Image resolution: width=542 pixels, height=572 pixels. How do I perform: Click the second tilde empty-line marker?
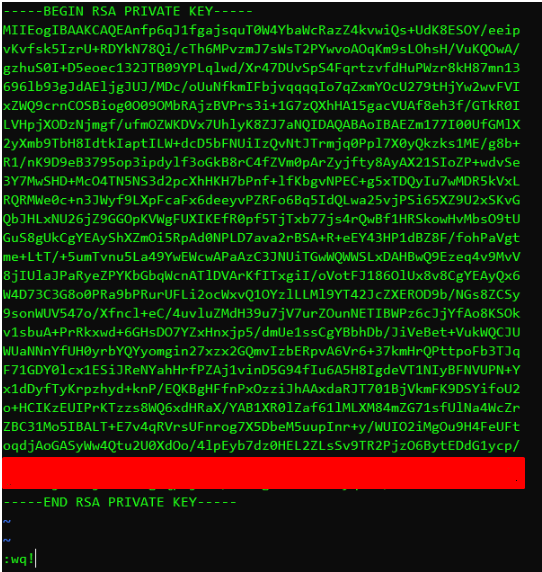point(7,540)
